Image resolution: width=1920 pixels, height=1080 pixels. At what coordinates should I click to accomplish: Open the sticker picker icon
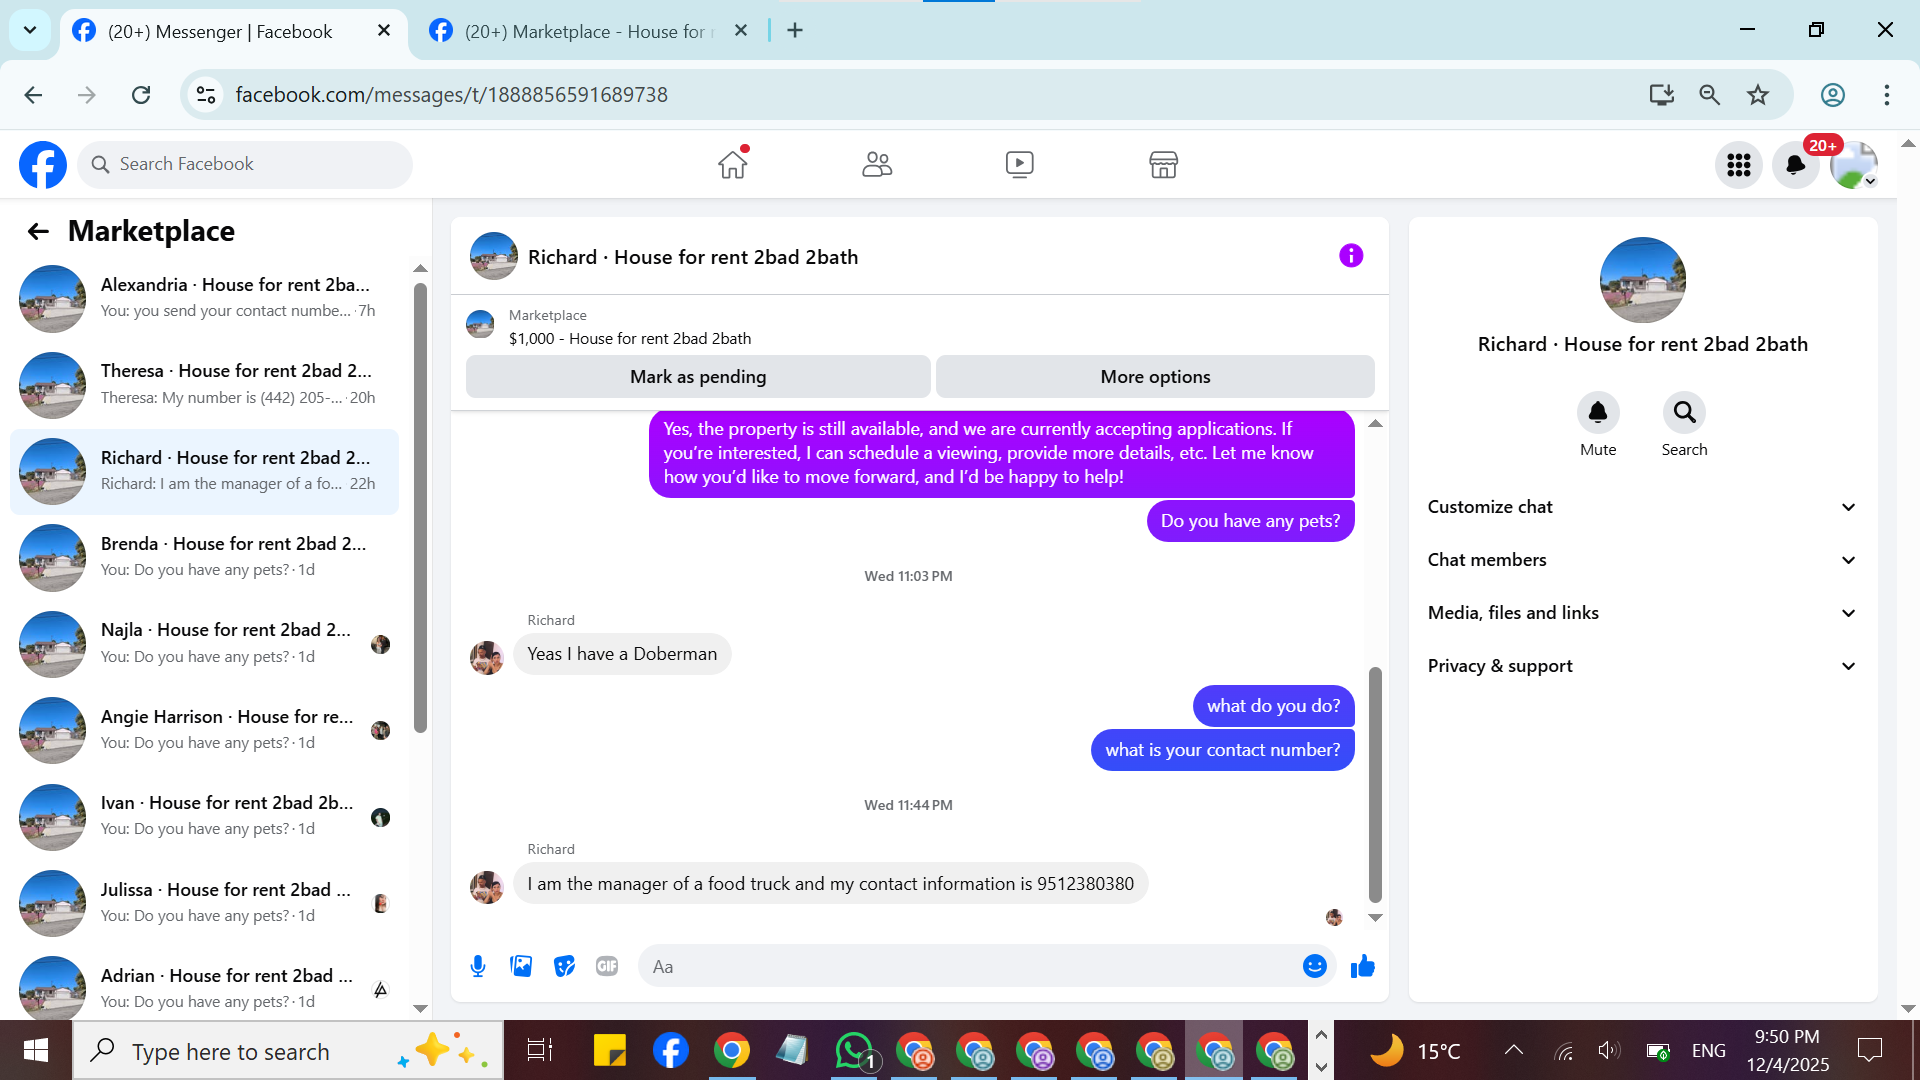pos(564,966)
